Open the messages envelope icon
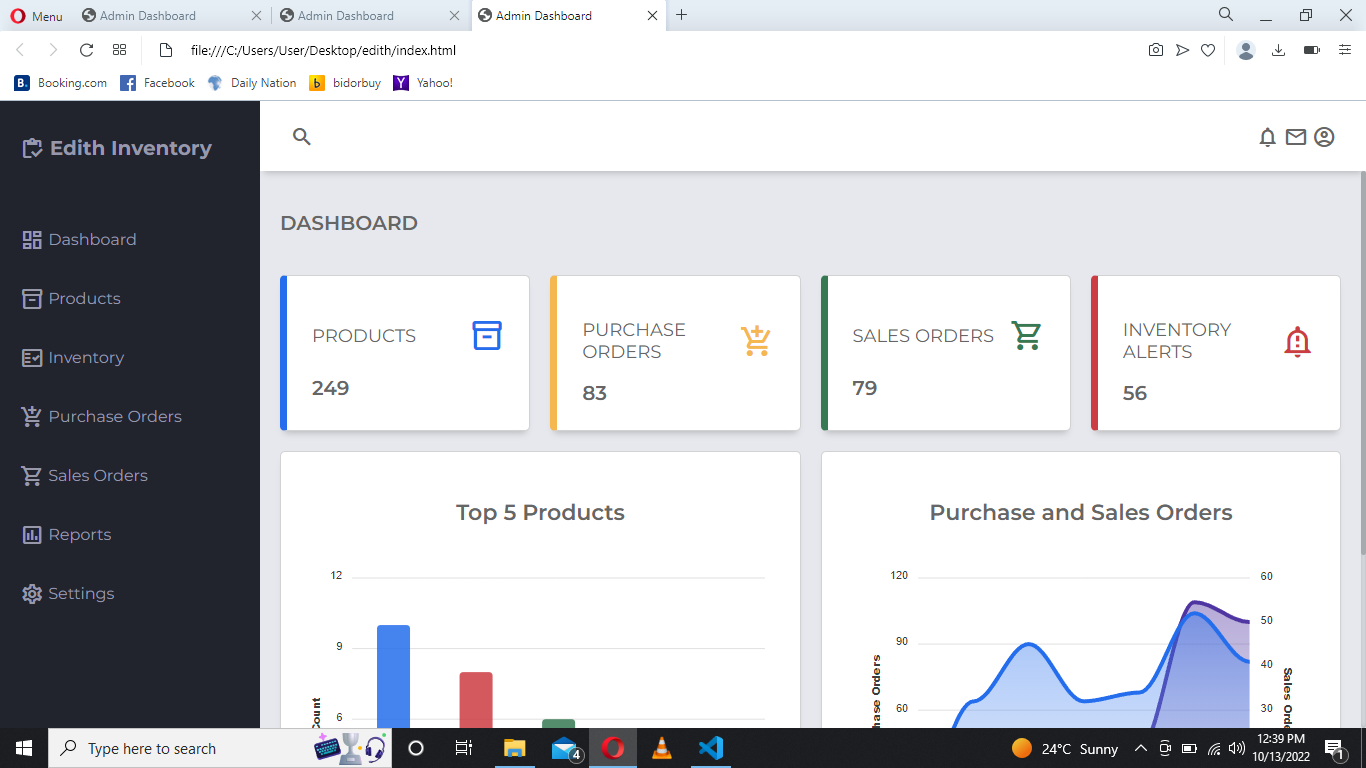The image size is (1366, 768). click(x=1295, y=137)
